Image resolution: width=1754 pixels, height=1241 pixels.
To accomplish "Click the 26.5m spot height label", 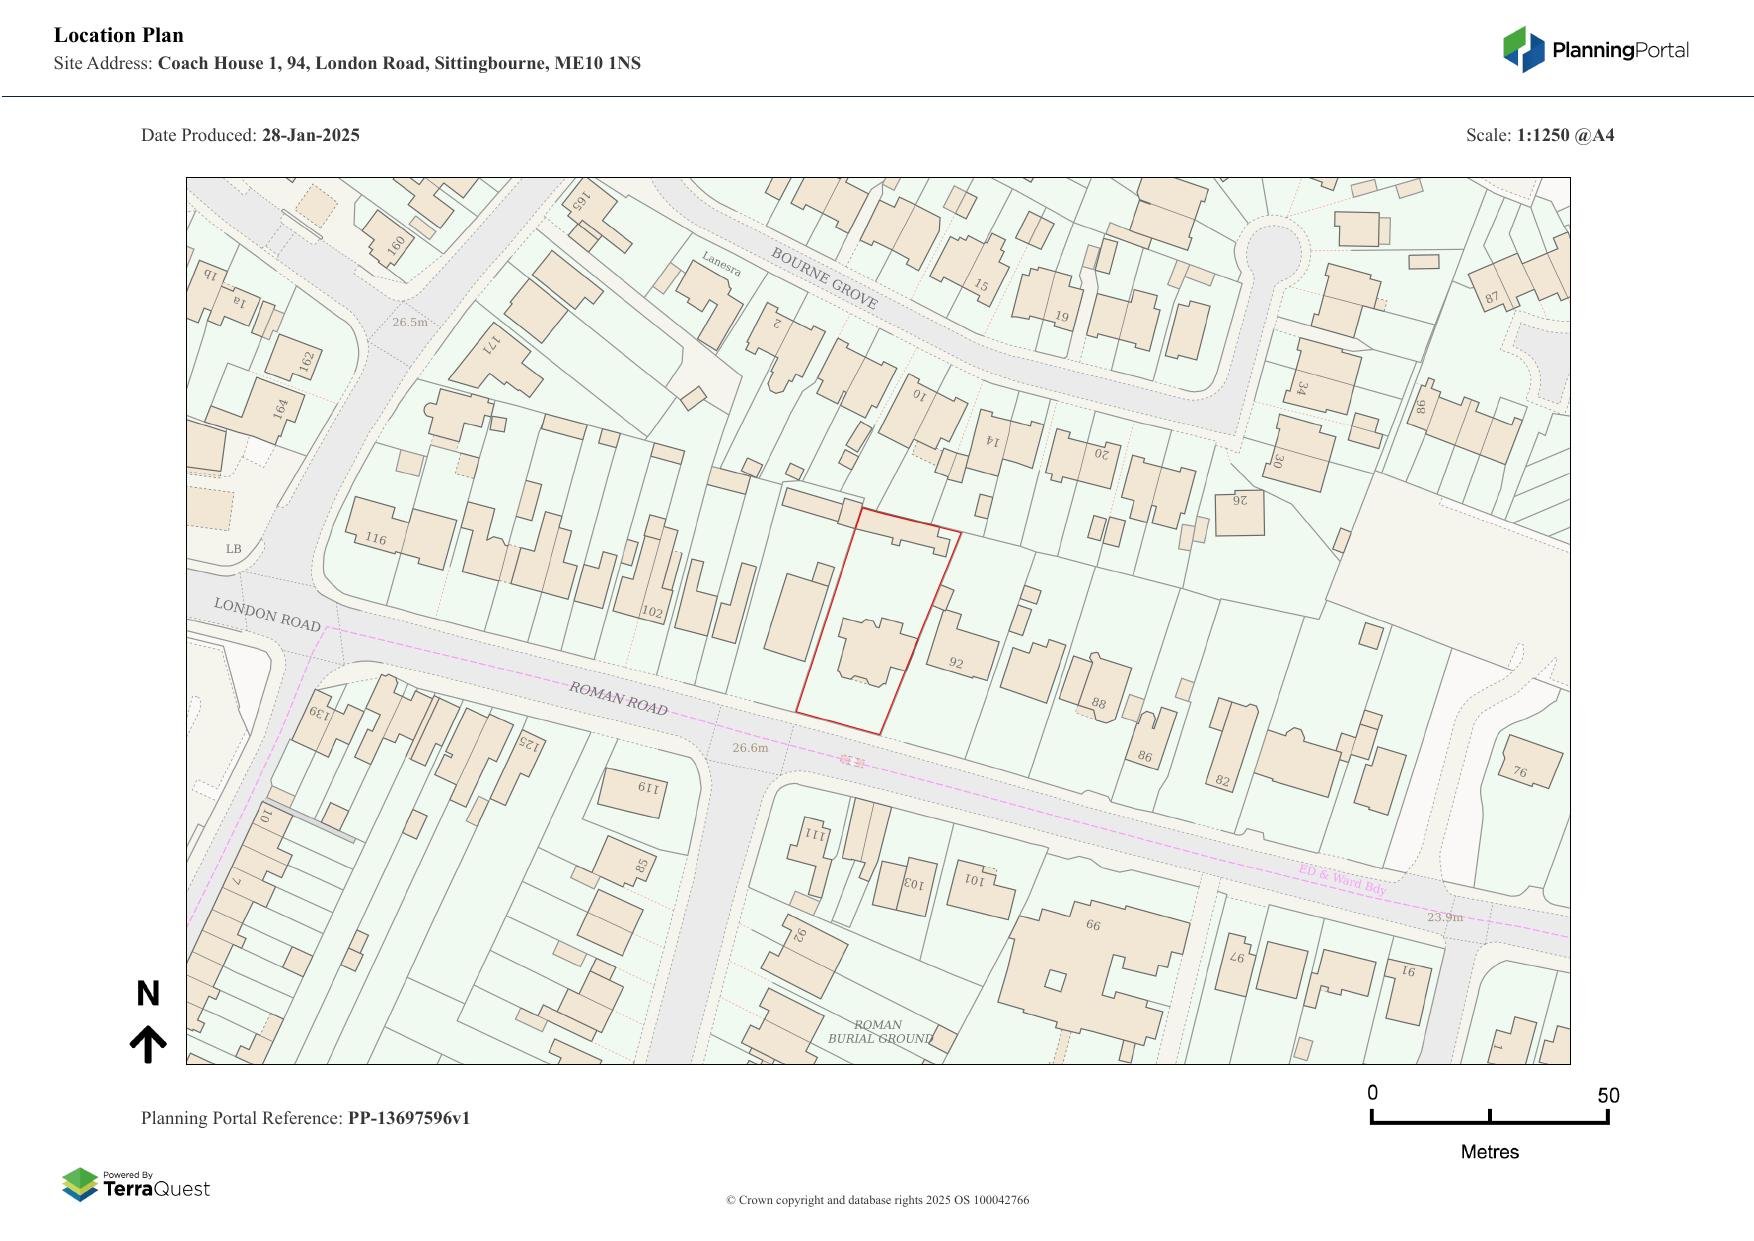I will pos(409,322).
